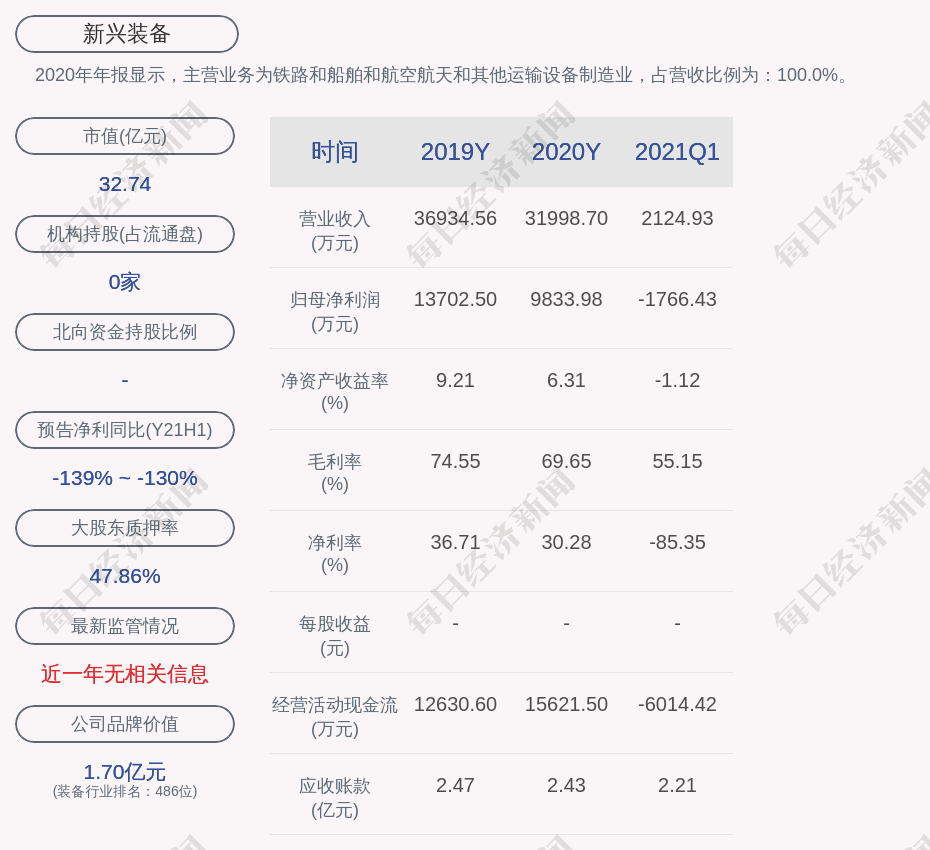
Task: Click the 归母净利润(万元) row label
Action: point(335,311)
